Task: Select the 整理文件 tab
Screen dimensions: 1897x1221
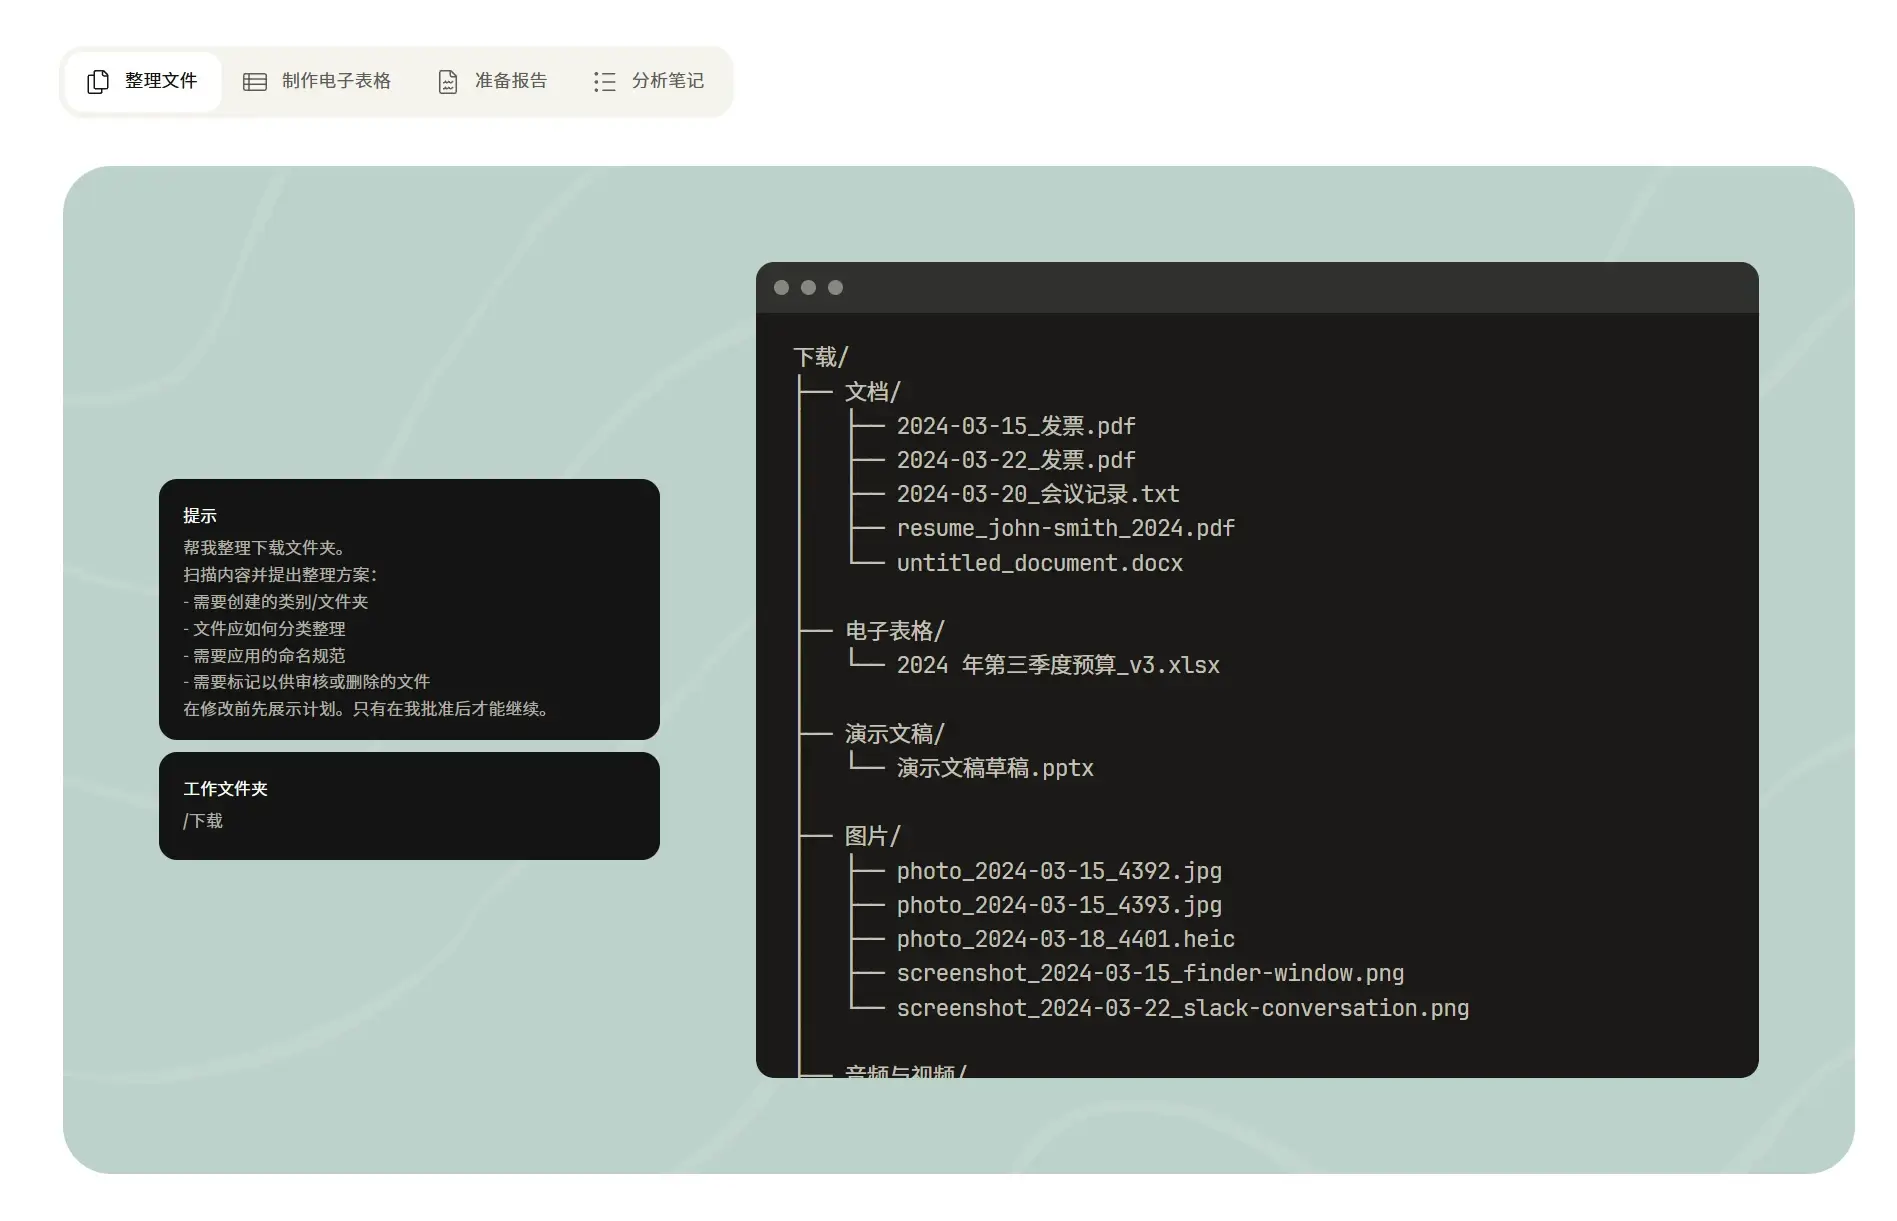Action: coord(143,82)
